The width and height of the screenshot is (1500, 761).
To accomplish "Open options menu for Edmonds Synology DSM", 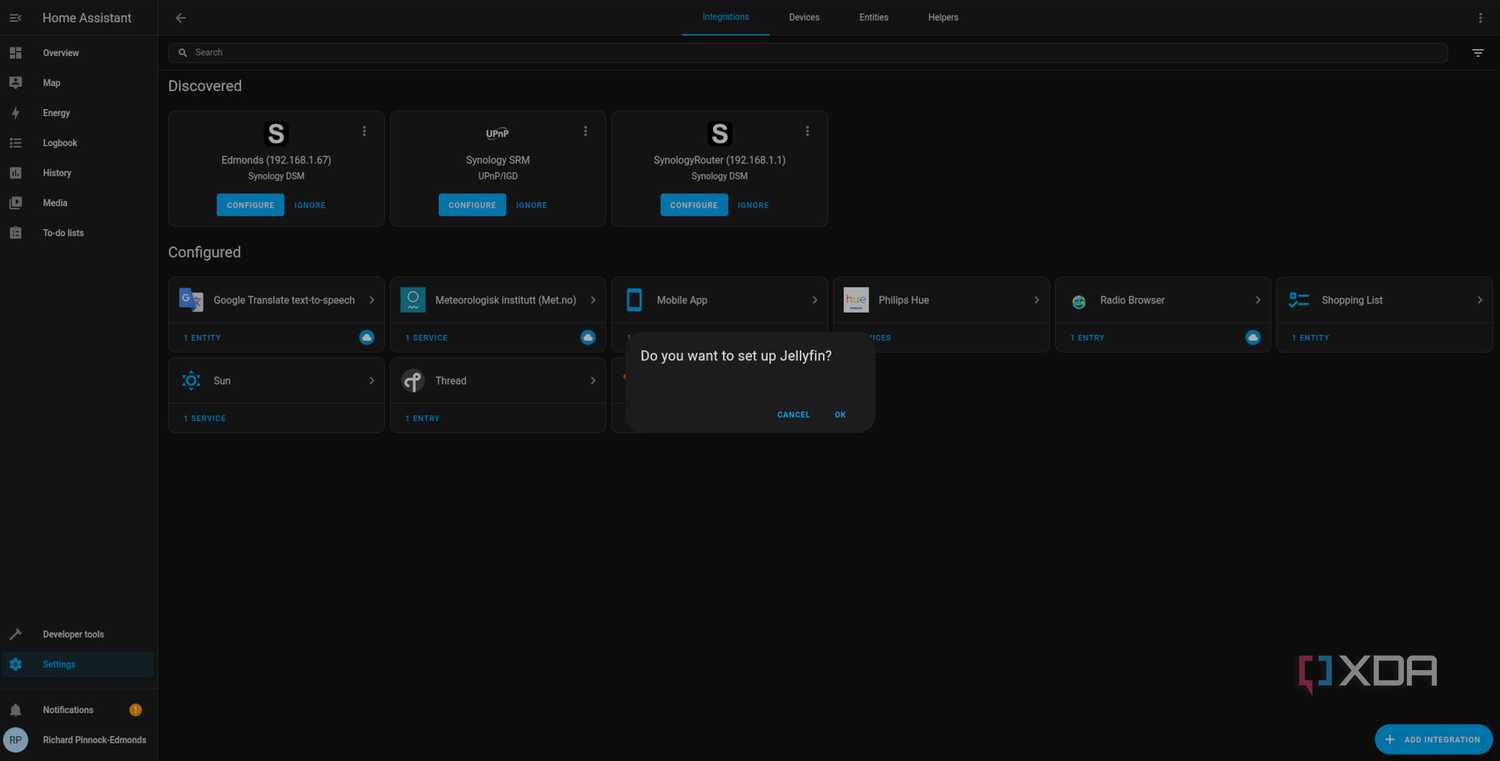I will (x=364, y=131).
